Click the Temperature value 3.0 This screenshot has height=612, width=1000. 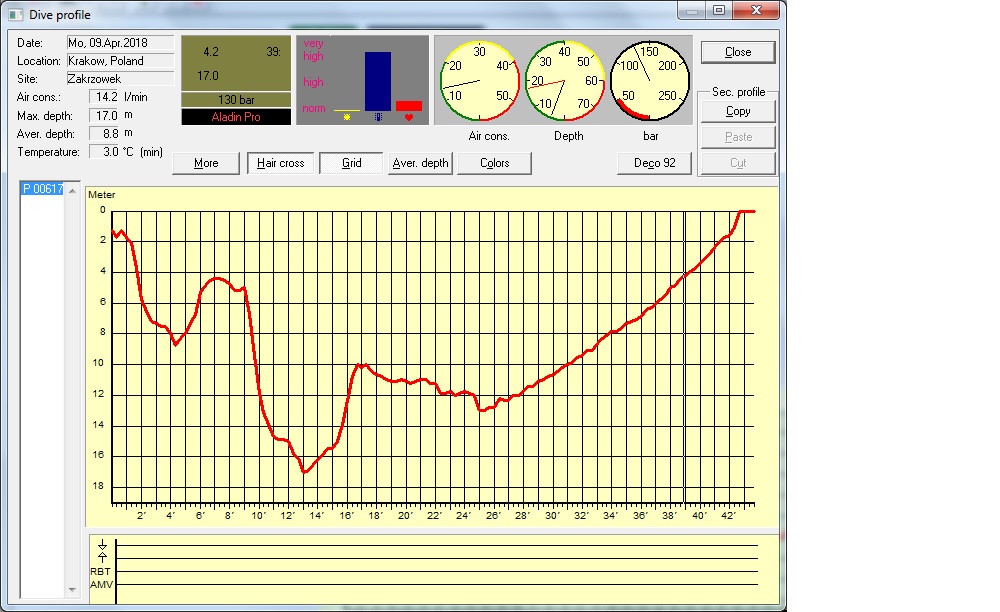[x=104, y=152]
